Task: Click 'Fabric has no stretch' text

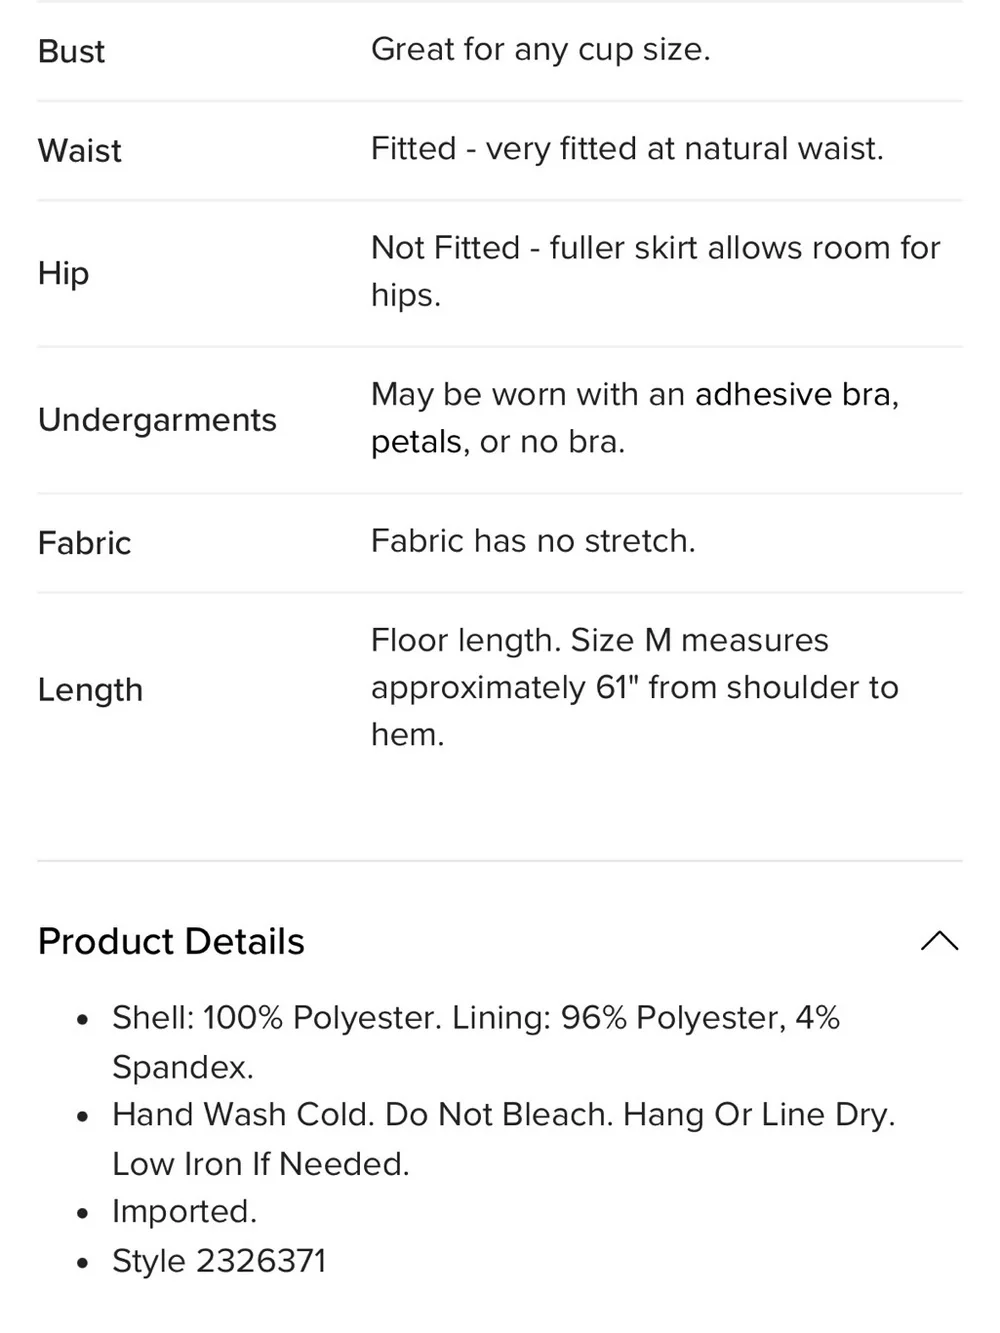Action: (x=533, y=541)
